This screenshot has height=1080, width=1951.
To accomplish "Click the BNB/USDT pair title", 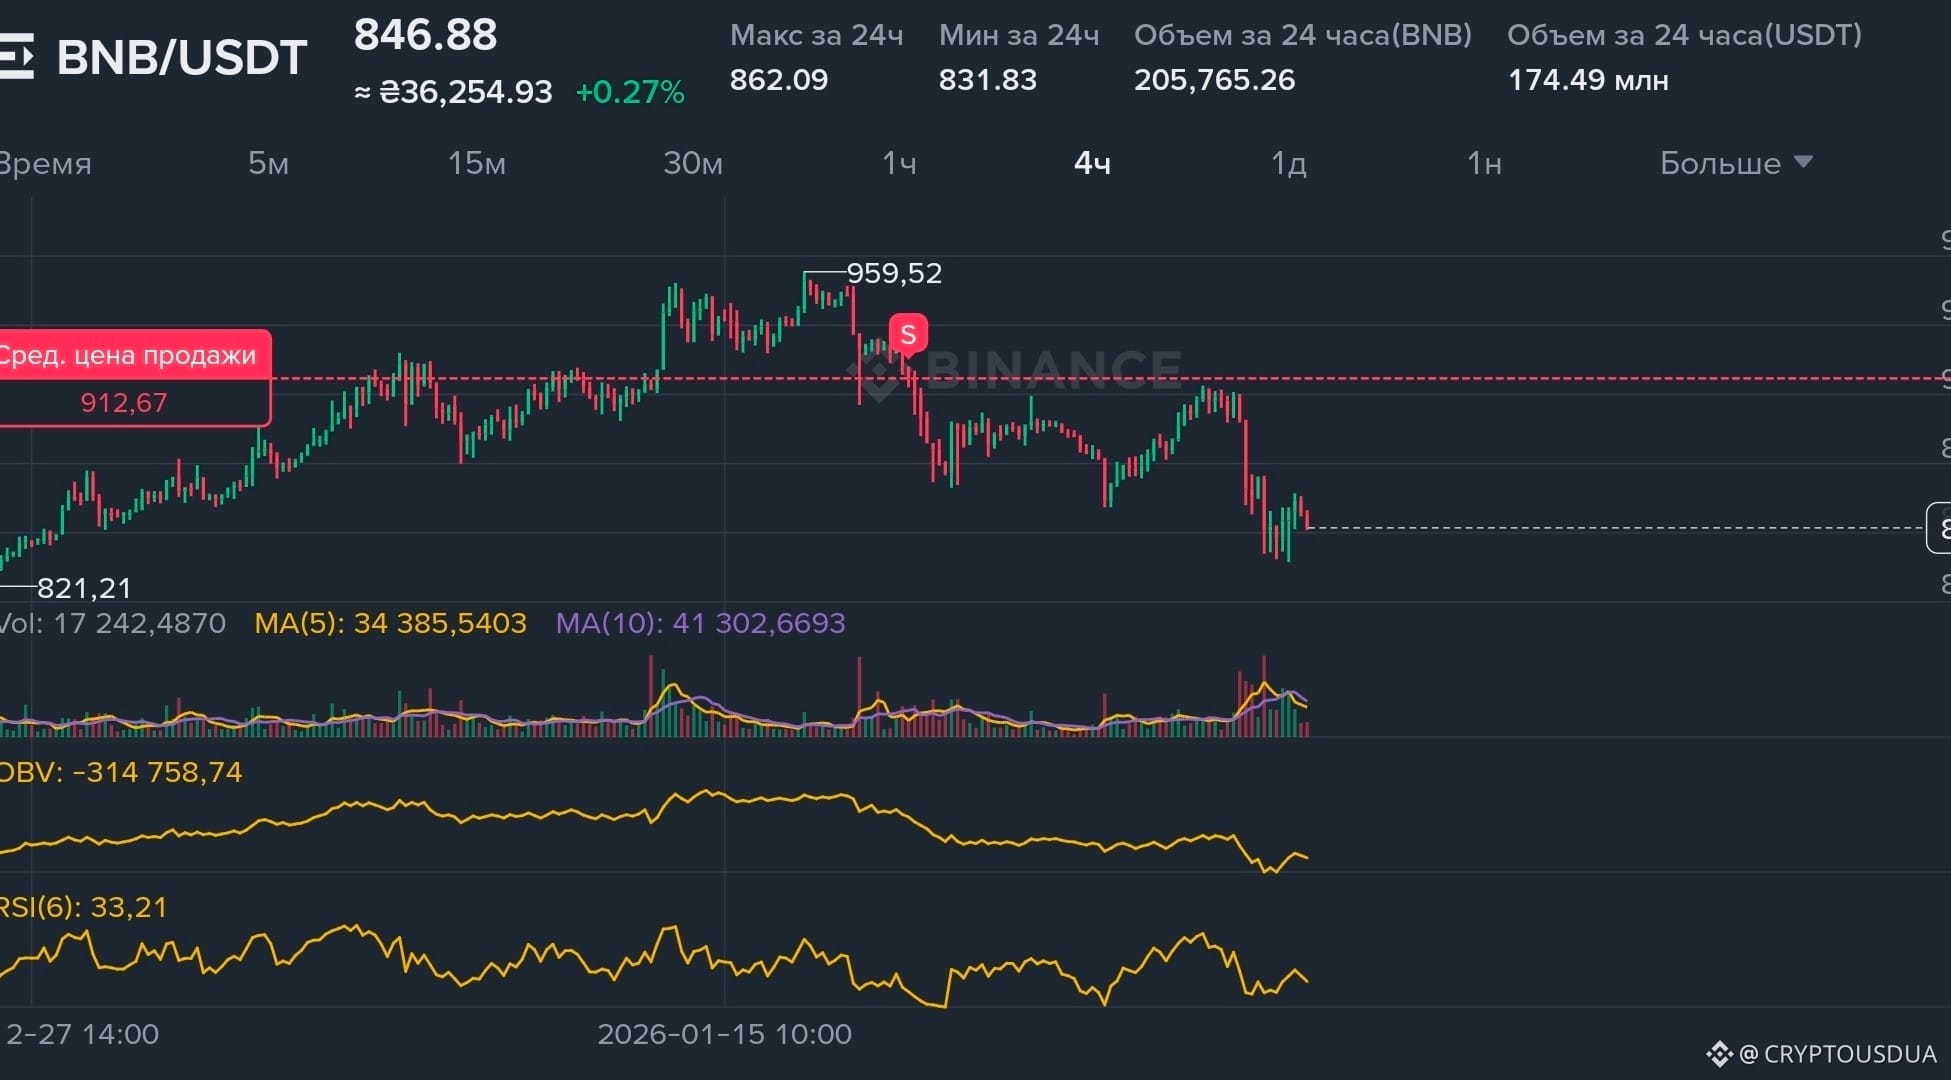I will coord(181,58).
